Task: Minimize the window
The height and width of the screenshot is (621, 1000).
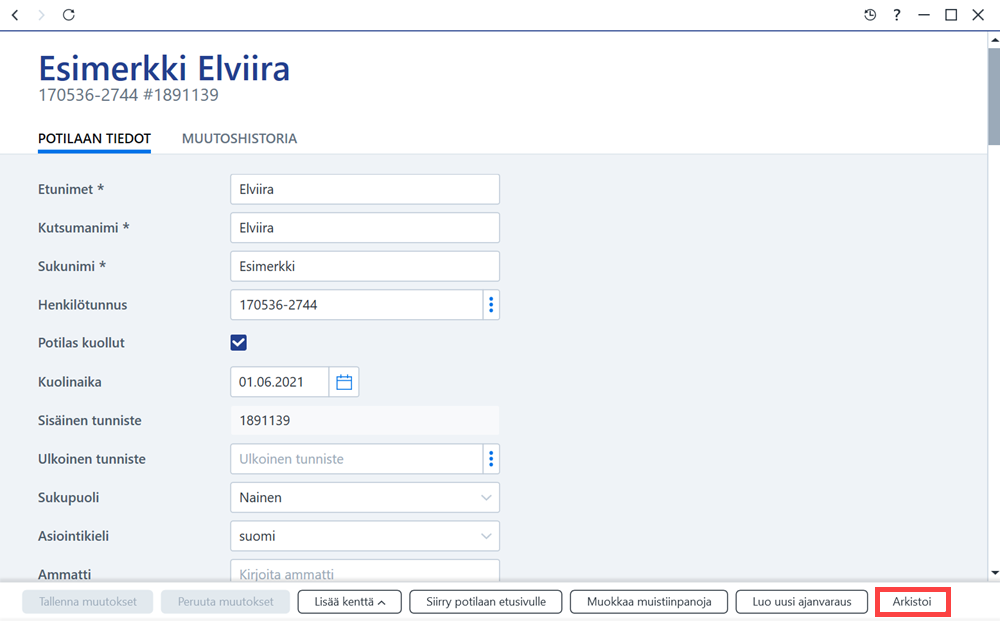Action: (x=923, y=15)
